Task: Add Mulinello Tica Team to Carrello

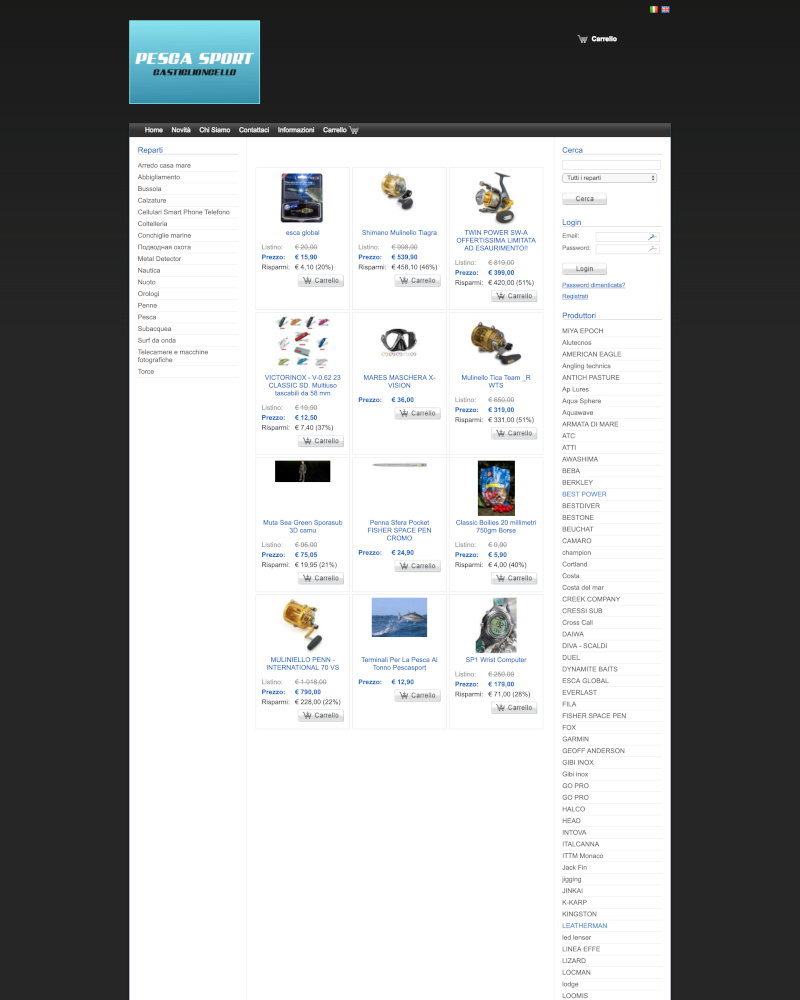Action: click(514, 433)
